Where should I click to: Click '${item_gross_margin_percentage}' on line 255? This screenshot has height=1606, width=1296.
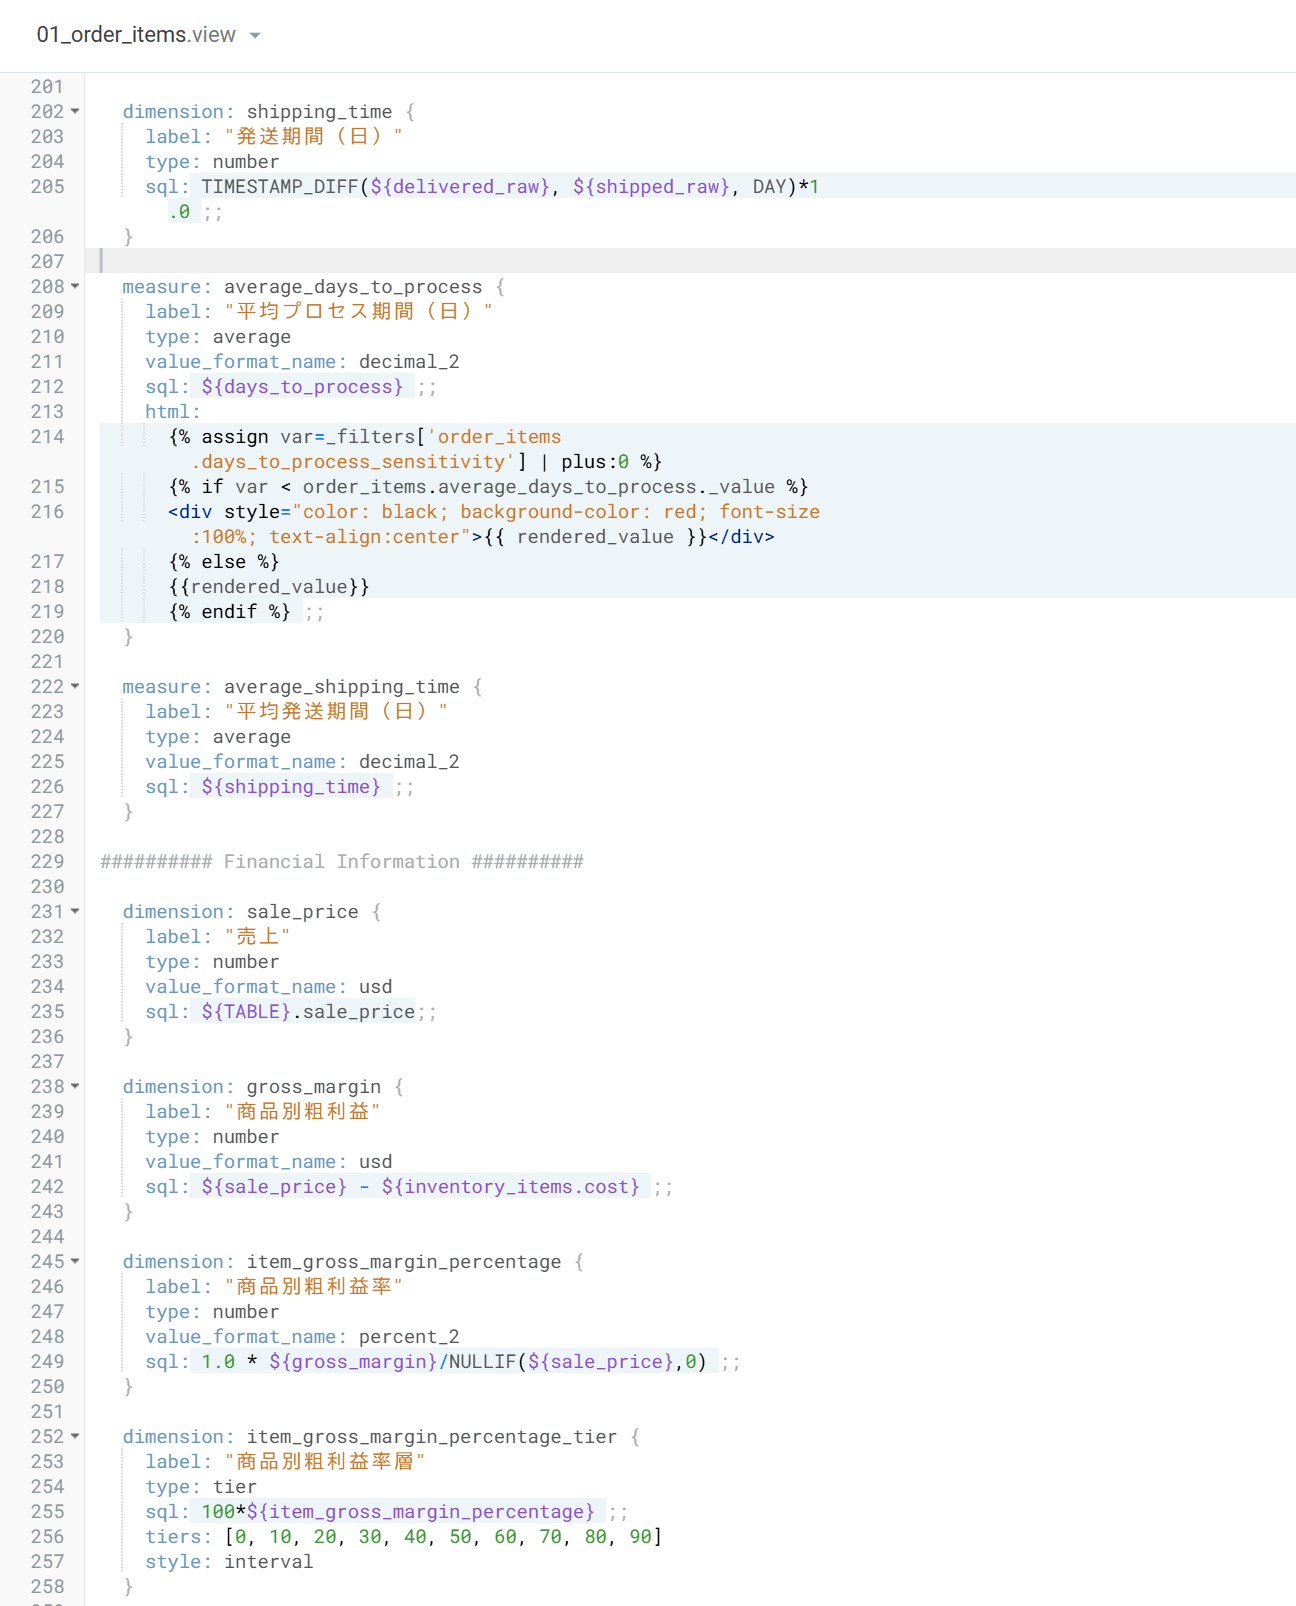420,1511
